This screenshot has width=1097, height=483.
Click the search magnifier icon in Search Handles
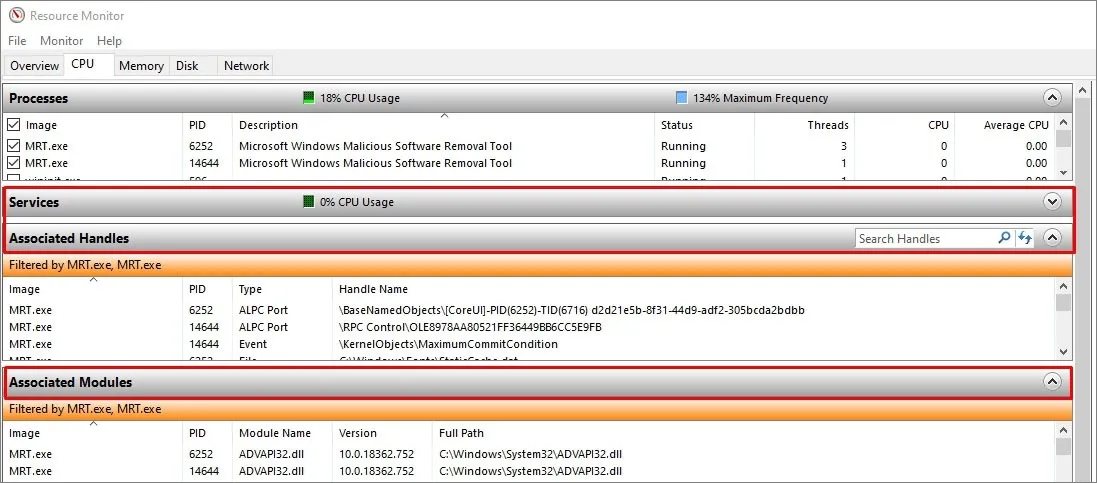(1004, 238)
